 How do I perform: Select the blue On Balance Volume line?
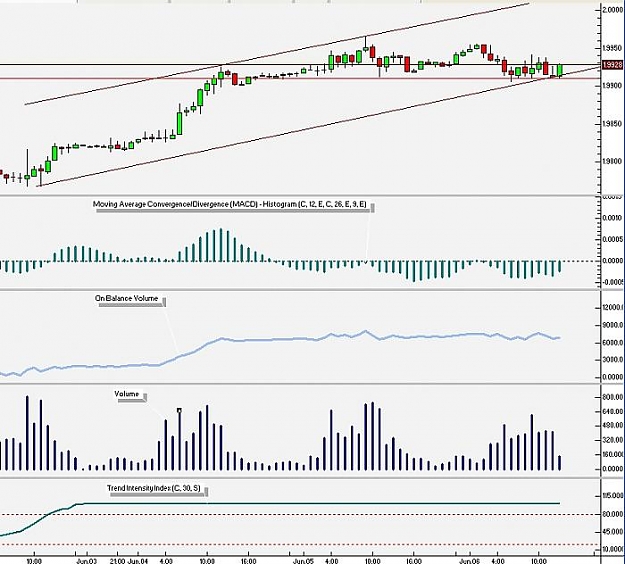(279, 339)
